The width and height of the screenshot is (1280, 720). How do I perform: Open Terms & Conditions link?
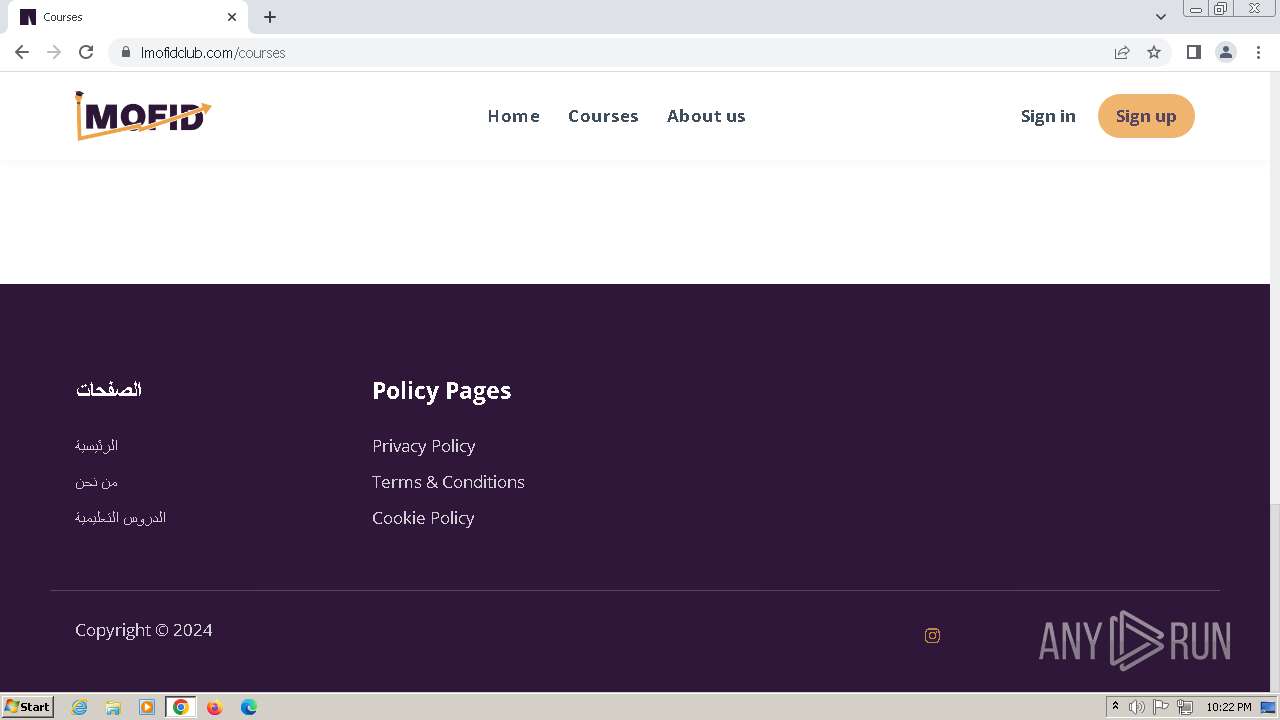(448, 482)
